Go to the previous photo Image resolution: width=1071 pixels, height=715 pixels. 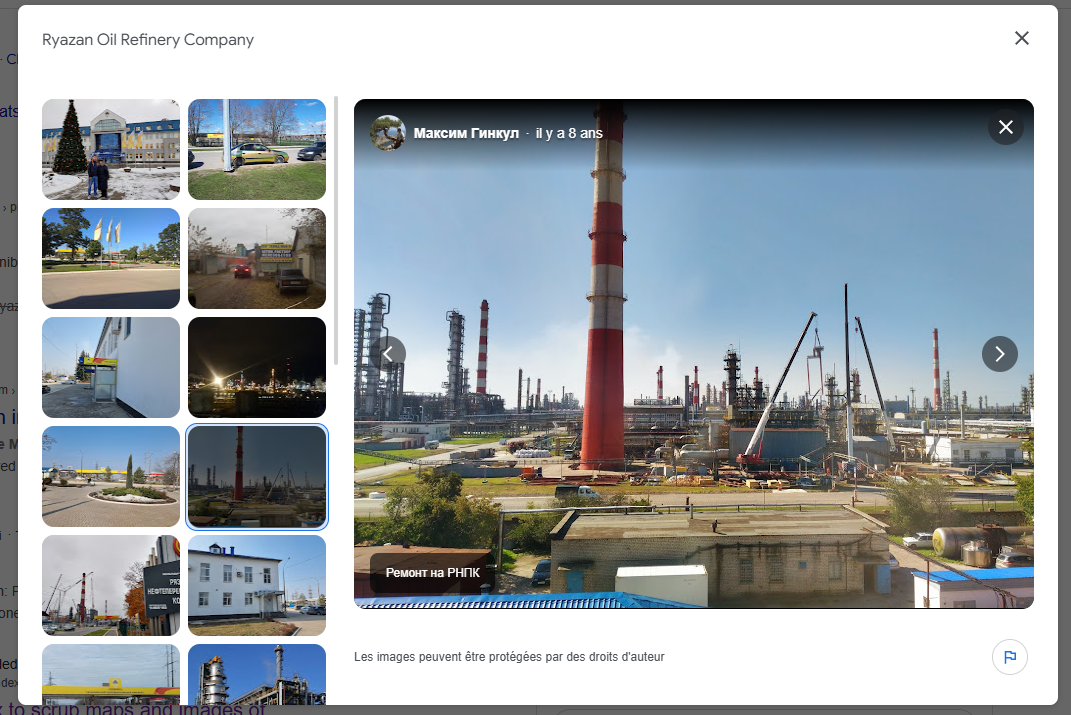pos(388,354)
